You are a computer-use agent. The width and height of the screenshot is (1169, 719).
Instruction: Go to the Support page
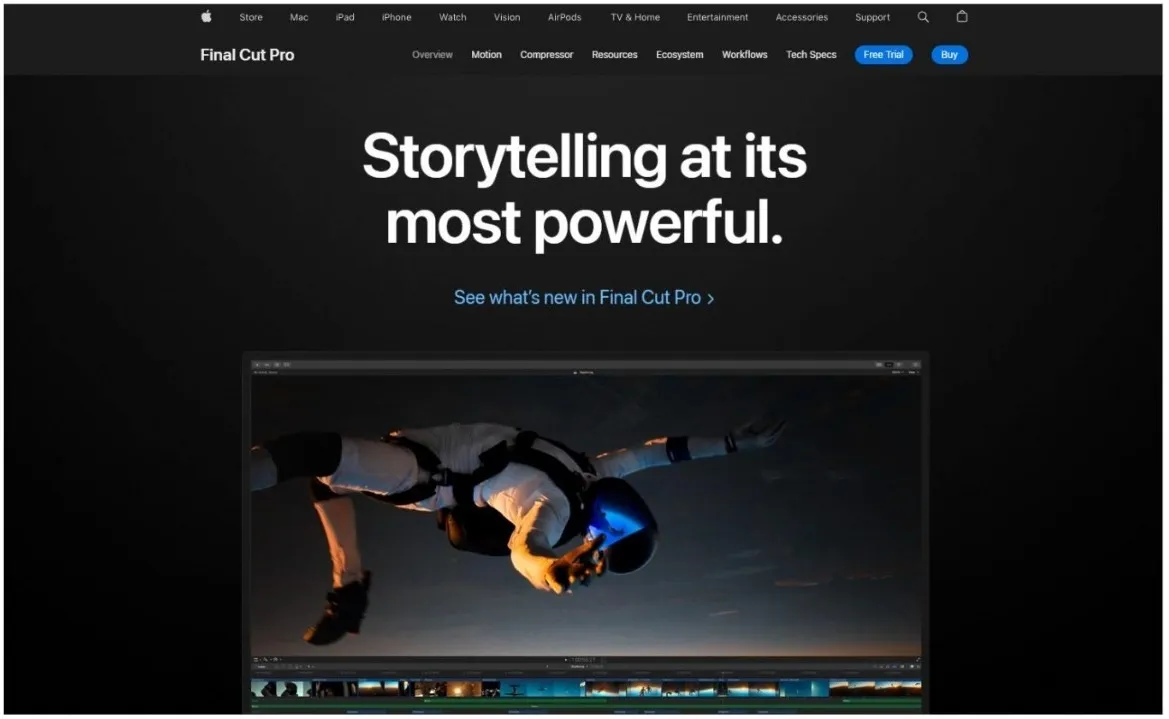pos(871,17)
